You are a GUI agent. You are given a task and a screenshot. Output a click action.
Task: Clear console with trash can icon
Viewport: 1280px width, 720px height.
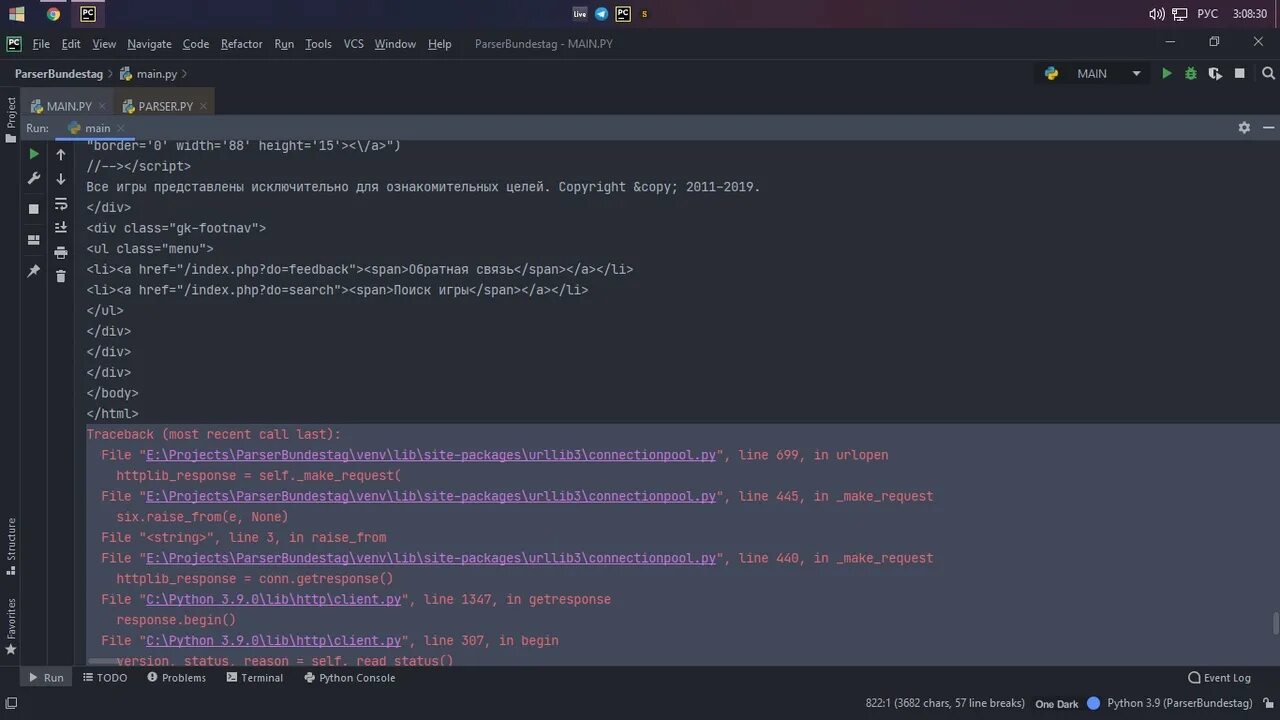click(61, 276)
